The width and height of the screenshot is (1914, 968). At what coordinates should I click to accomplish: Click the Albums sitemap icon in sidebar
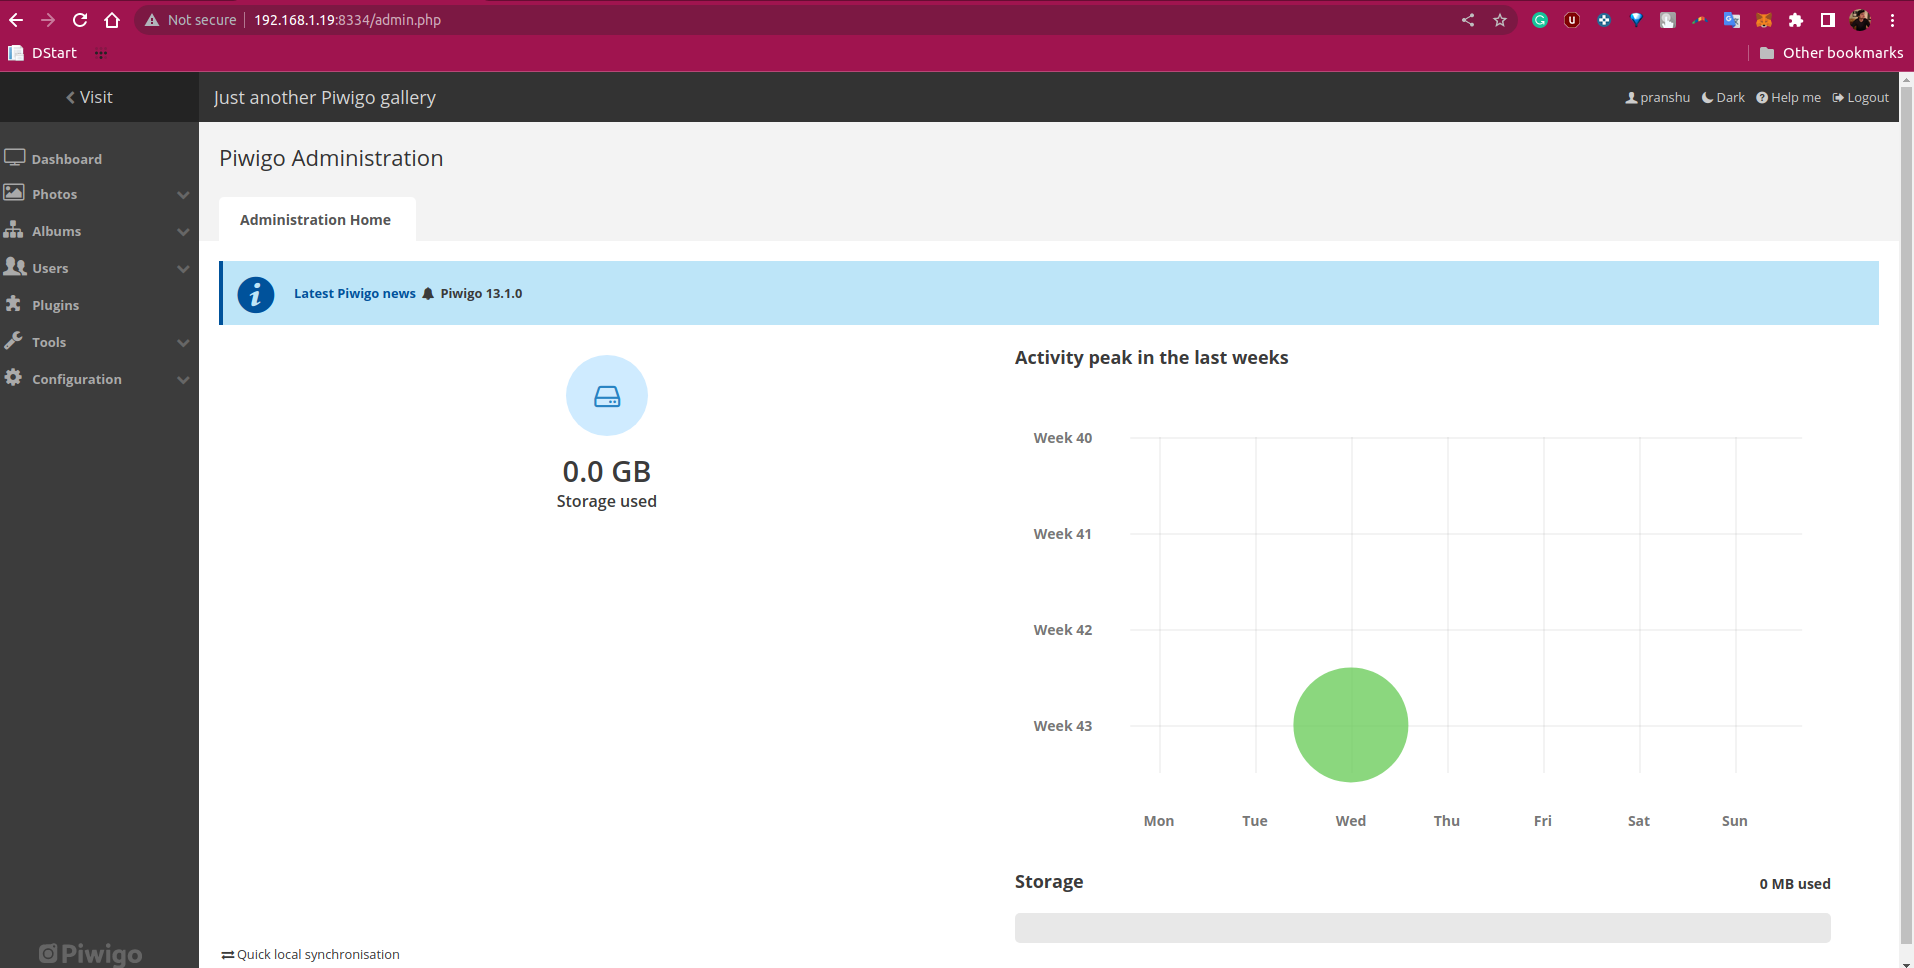point(13,229)
